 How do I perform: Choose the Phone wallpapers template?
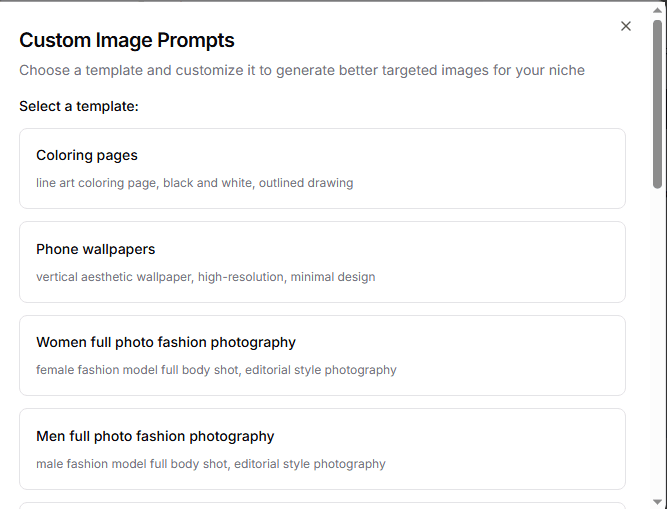click(322, 262)
